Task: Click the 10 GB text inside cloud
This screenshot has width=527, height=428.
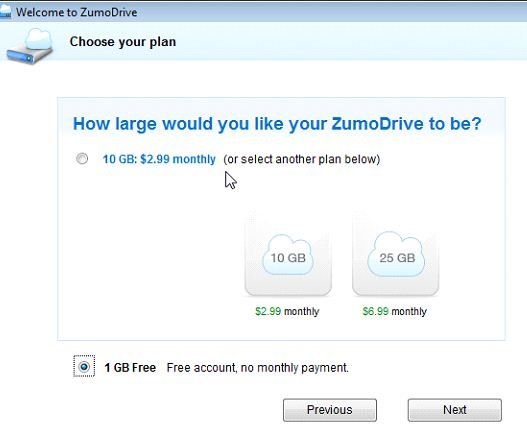Action: [288, 258]
